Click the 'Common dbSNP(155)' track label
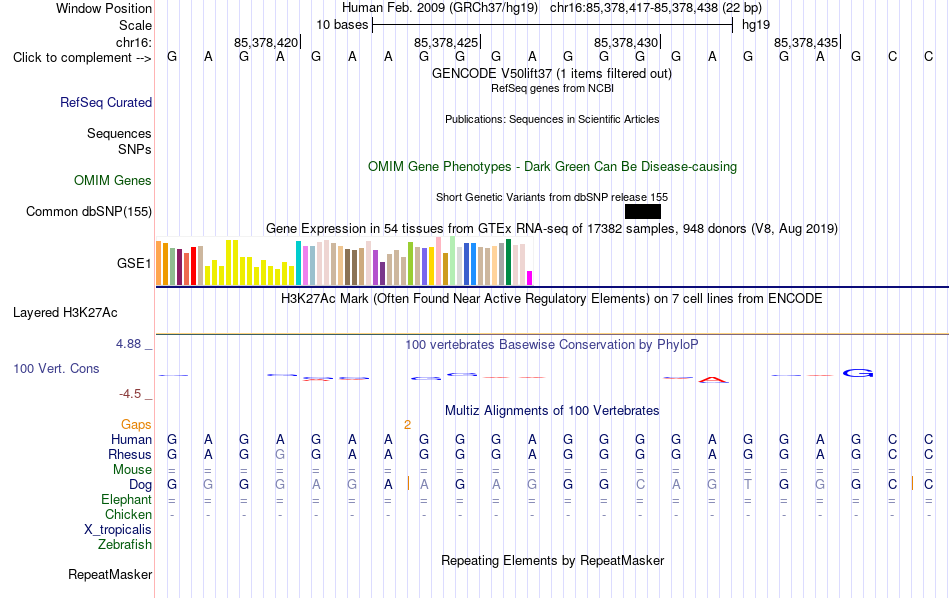The height and width of the screenshot is (598, 950). [89, 211]
